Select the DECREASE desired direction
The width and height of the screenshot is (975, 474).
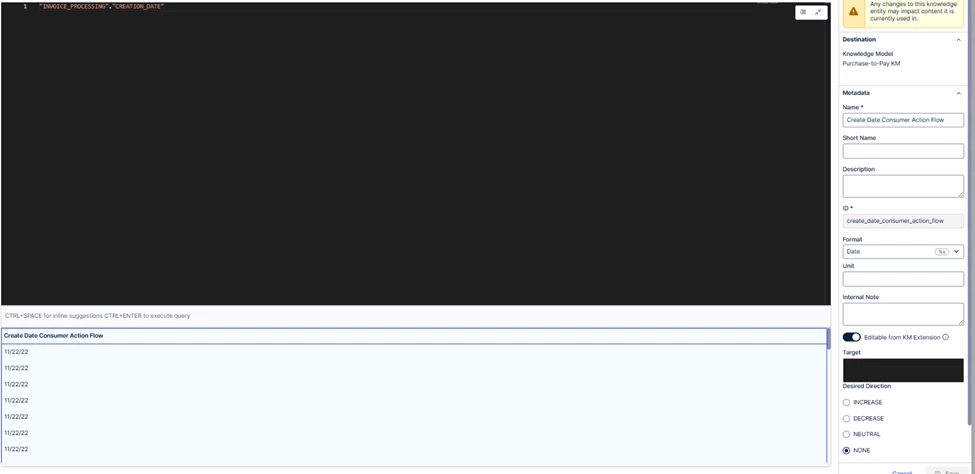pyautogui.click(x=846, y=419)
